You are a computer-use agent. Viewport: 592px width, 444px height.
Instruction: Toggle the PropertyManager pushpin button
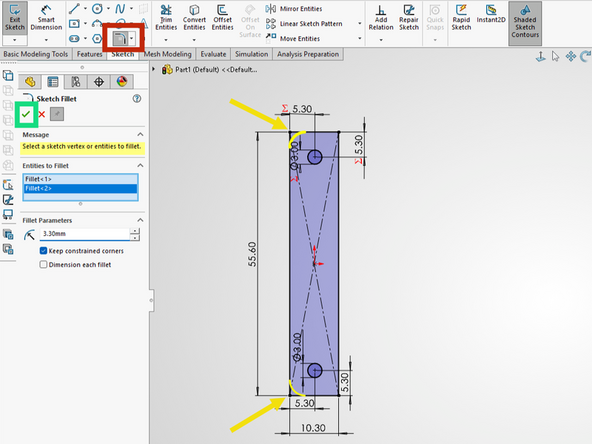57,114
